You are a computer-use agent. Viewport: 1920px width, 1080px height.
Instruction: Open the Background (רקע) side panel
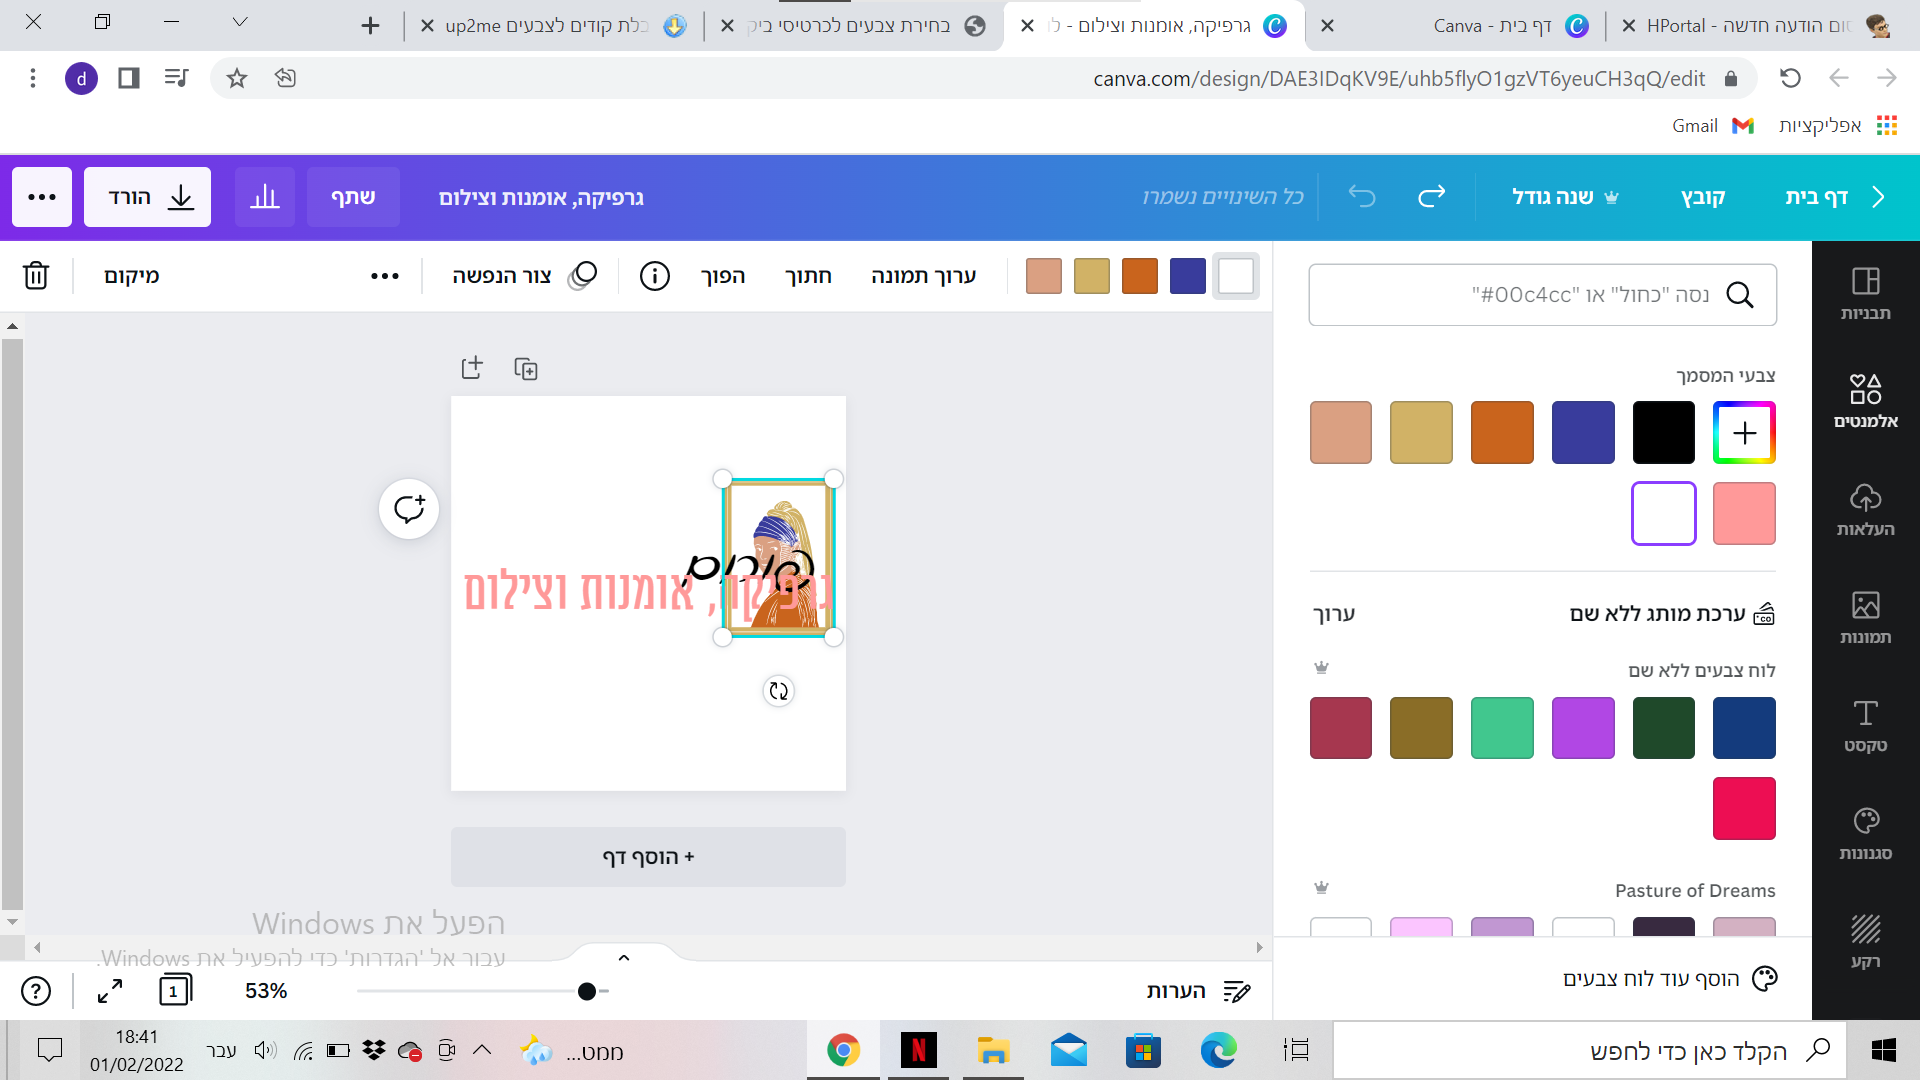point(1865,941)
